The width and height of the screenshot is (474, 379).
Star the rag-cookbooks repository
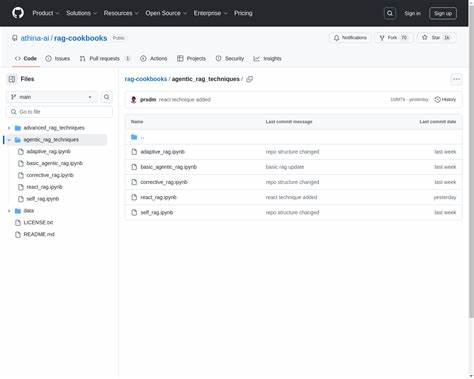436,38
